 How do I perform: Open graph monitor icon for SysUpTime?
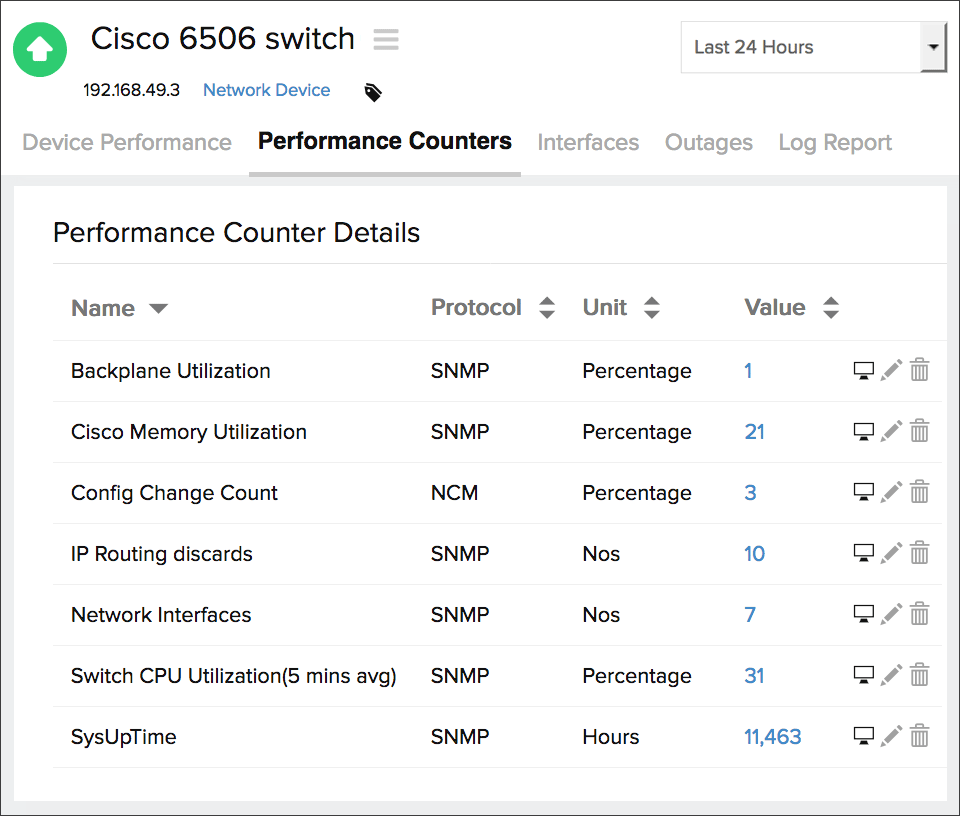[864, 736]
